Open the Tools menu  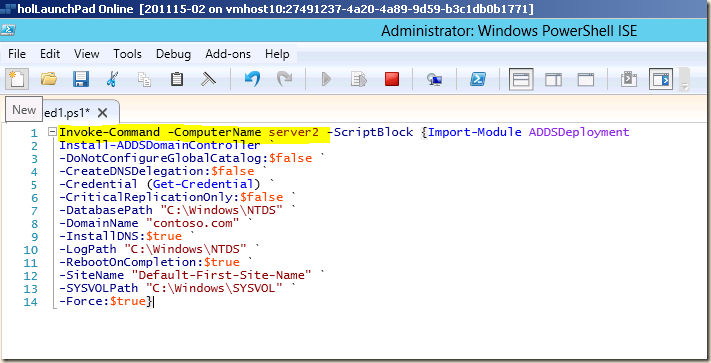point(127,54)
